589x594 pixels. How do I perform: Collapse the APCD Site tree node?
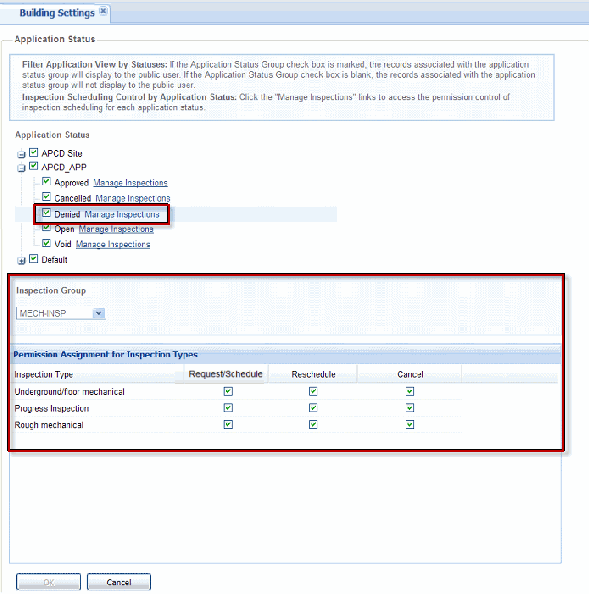coord(21,154)
